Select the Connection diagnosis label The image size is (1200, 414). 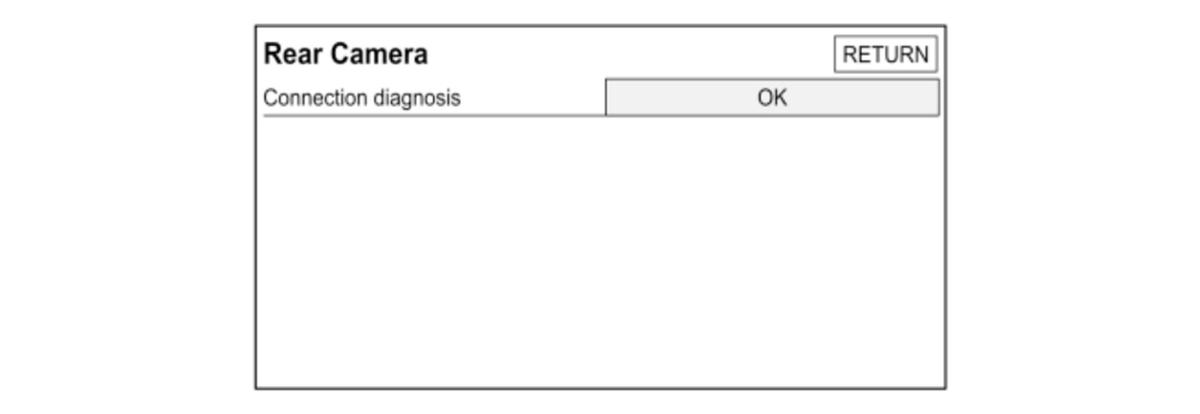[361, 99]
